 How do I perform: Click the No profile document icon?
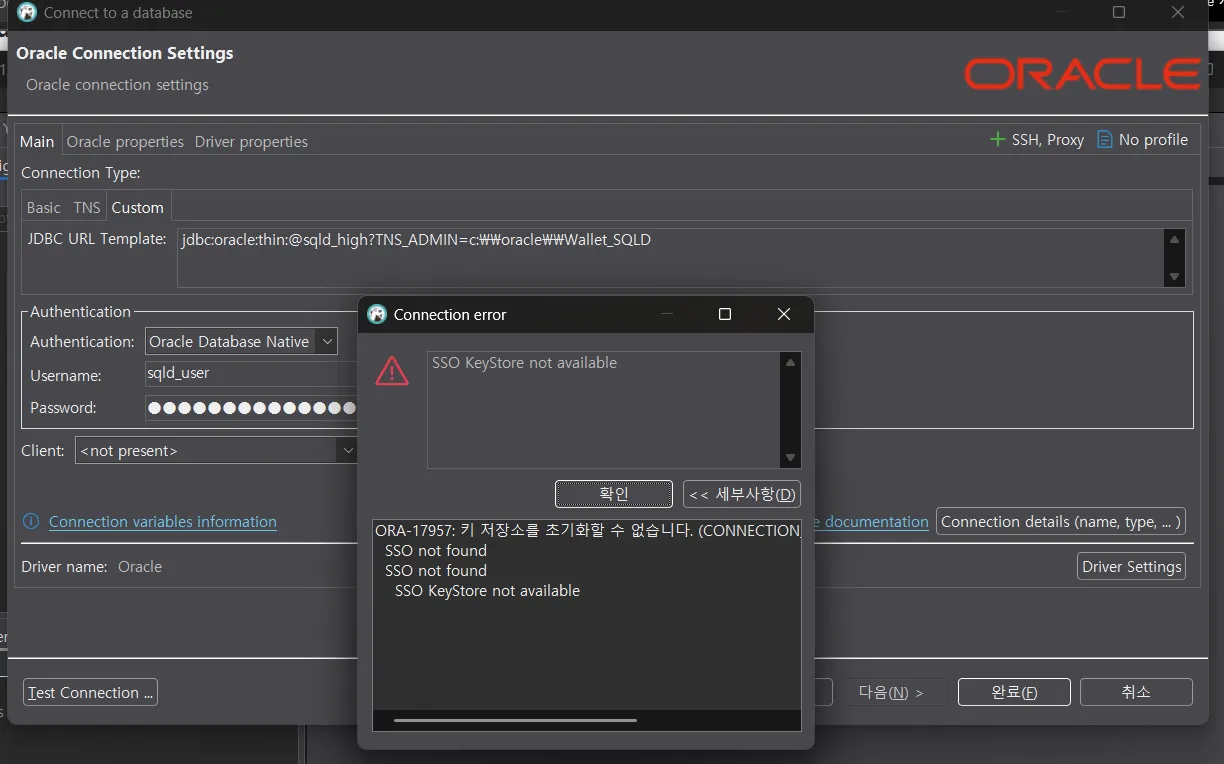pos(1105,140)
